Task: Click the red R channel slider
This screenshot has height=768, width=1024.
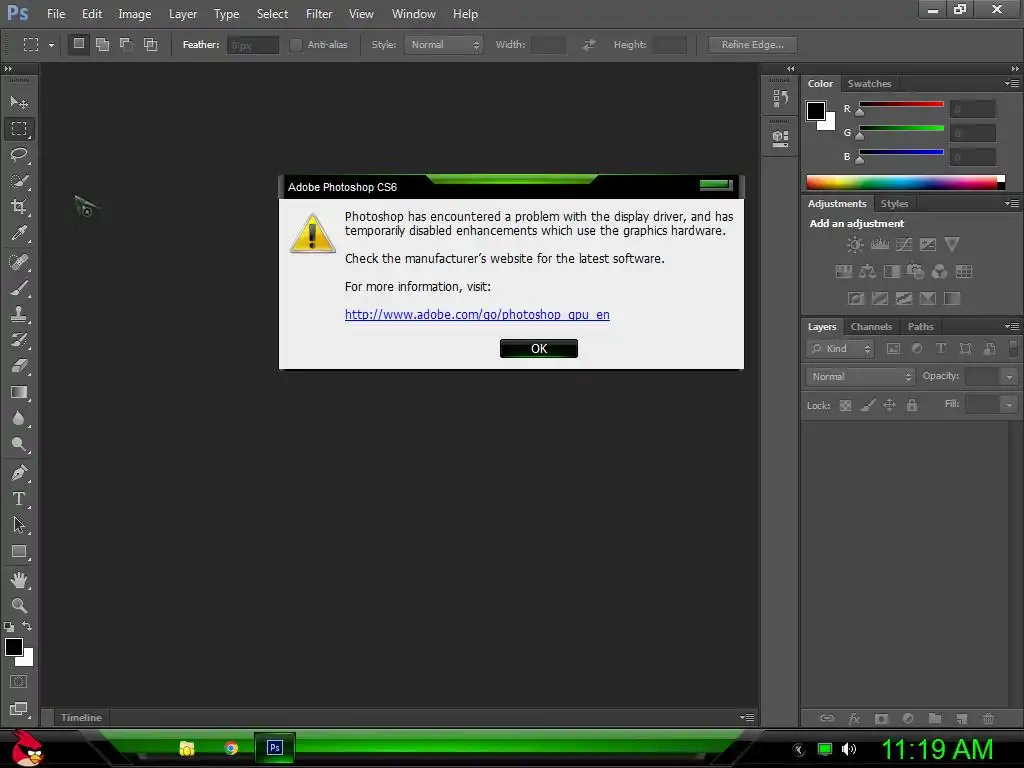Action: (x=901, y=104)
